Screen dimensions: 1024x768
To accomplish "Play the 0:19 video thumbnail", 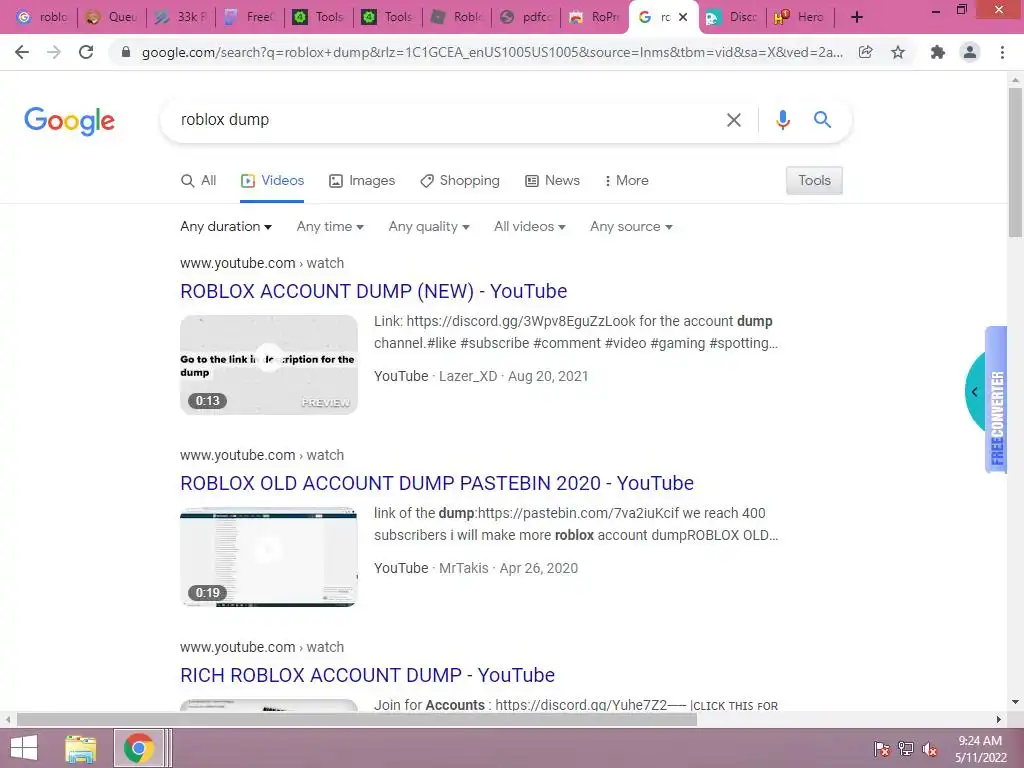I will click(x=269, y=556).
